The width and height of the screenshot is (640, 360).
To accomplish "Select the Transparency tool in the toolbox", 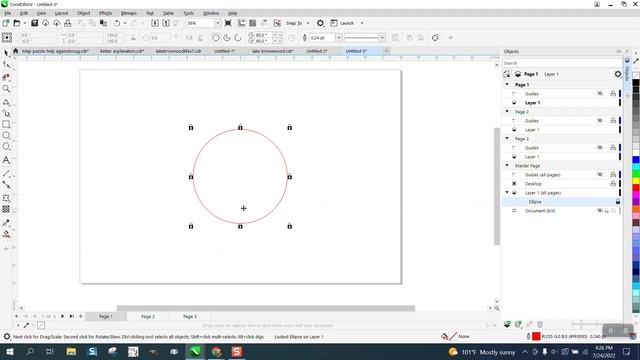I will 6,209.
